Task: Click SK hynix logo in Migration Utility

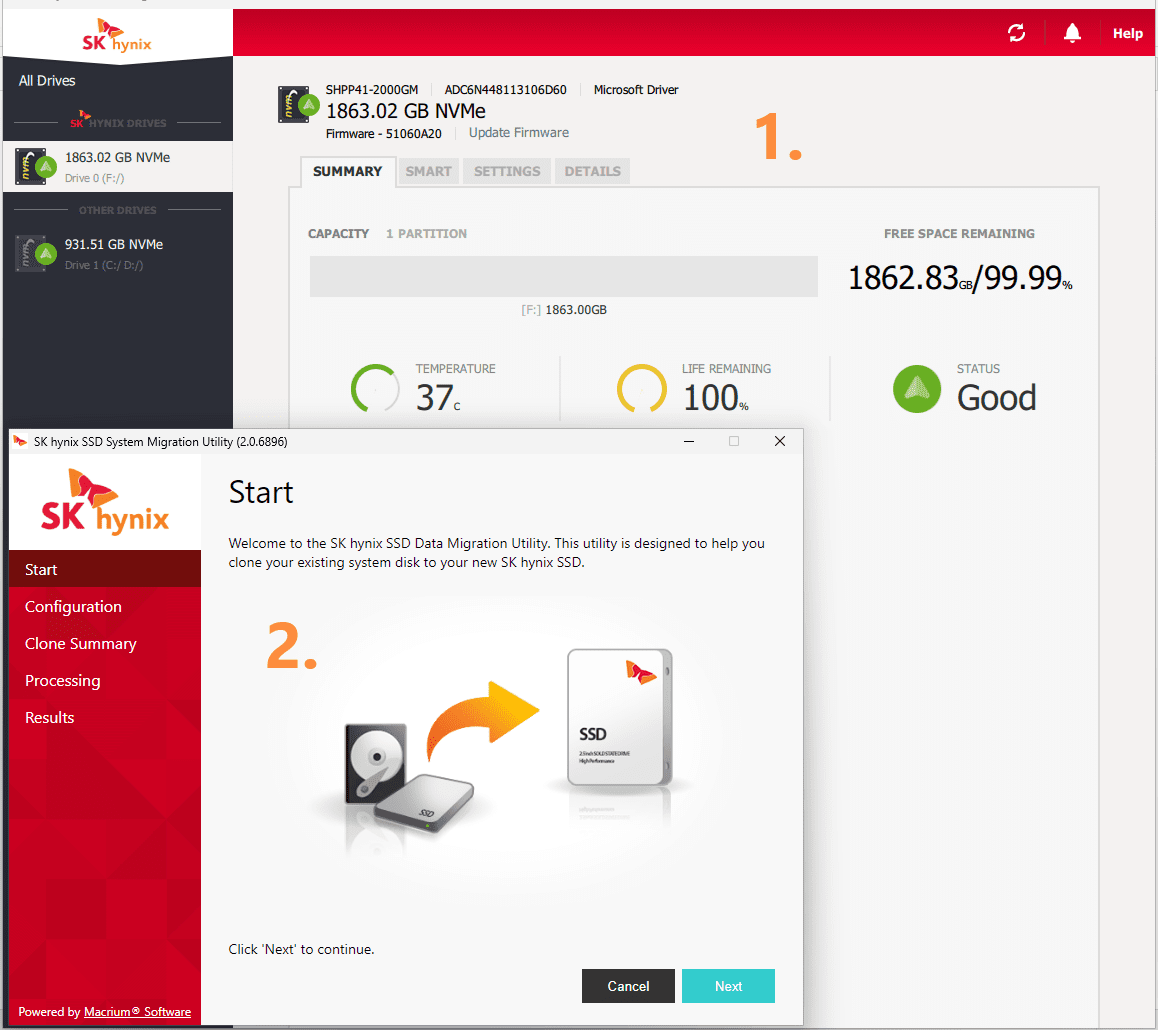Action: [x=105, y=502]
